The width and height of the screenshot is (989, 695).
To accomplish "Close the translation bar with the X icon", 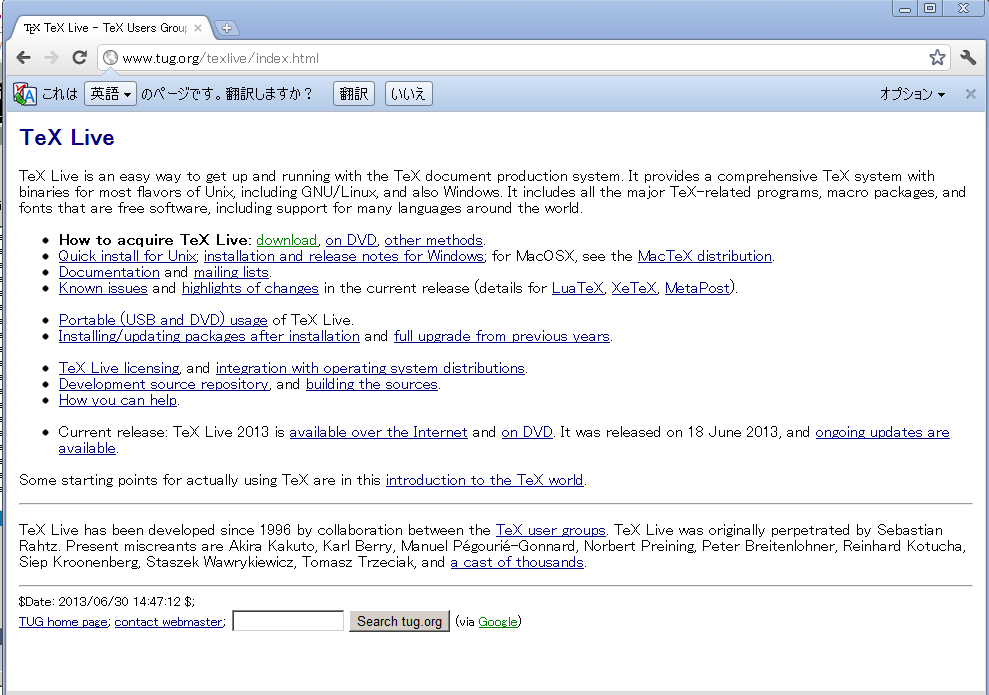I will tap(970, 94).
